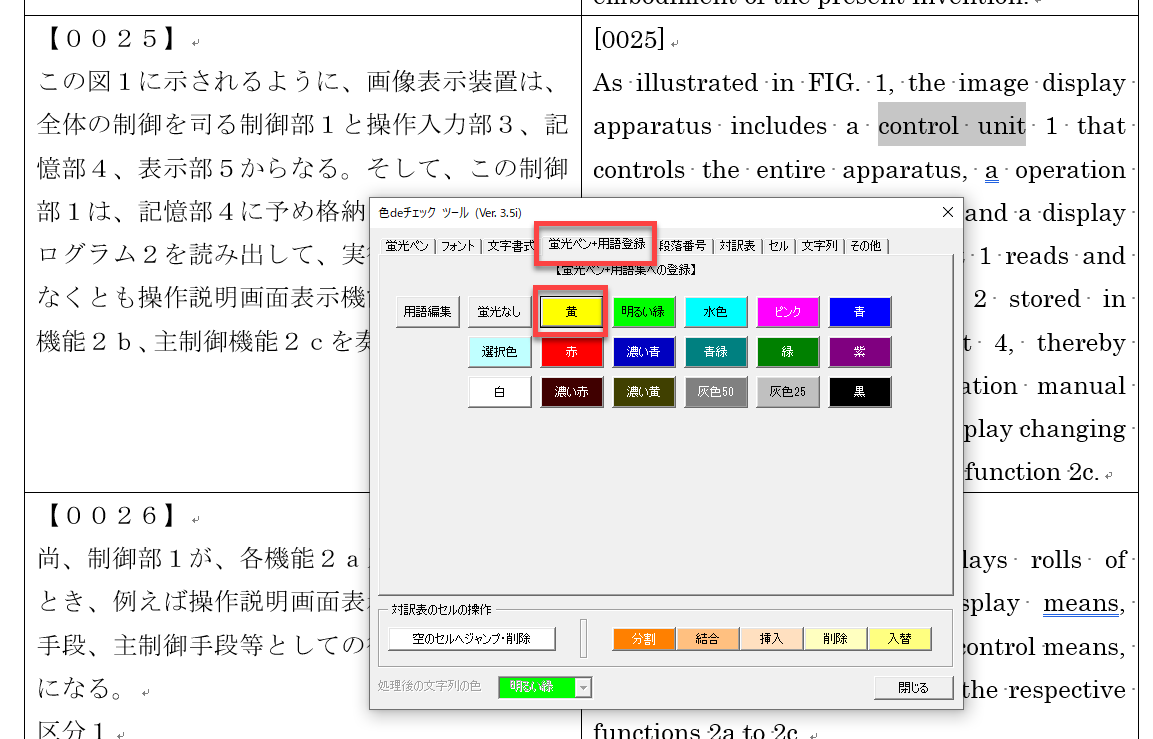Expand the 処理後の文字列の色 dropdown
This screenshot has width=1153, height=739.
[584, 687]
